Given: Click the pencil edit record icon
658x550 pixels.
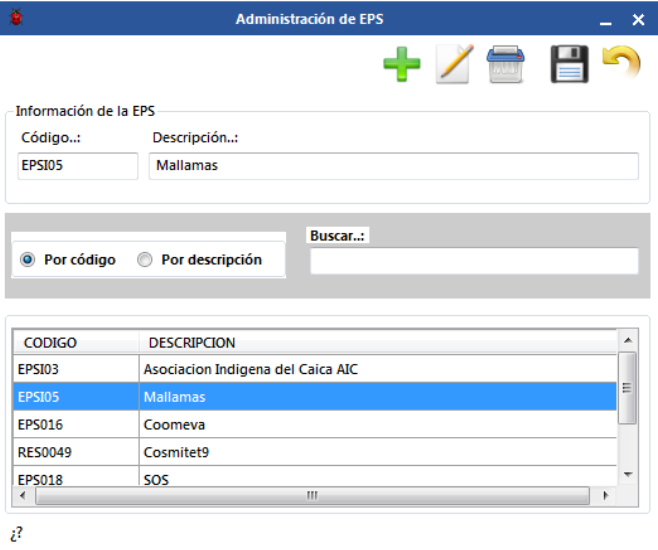Looking at the screenshot, I should (453, 66).
